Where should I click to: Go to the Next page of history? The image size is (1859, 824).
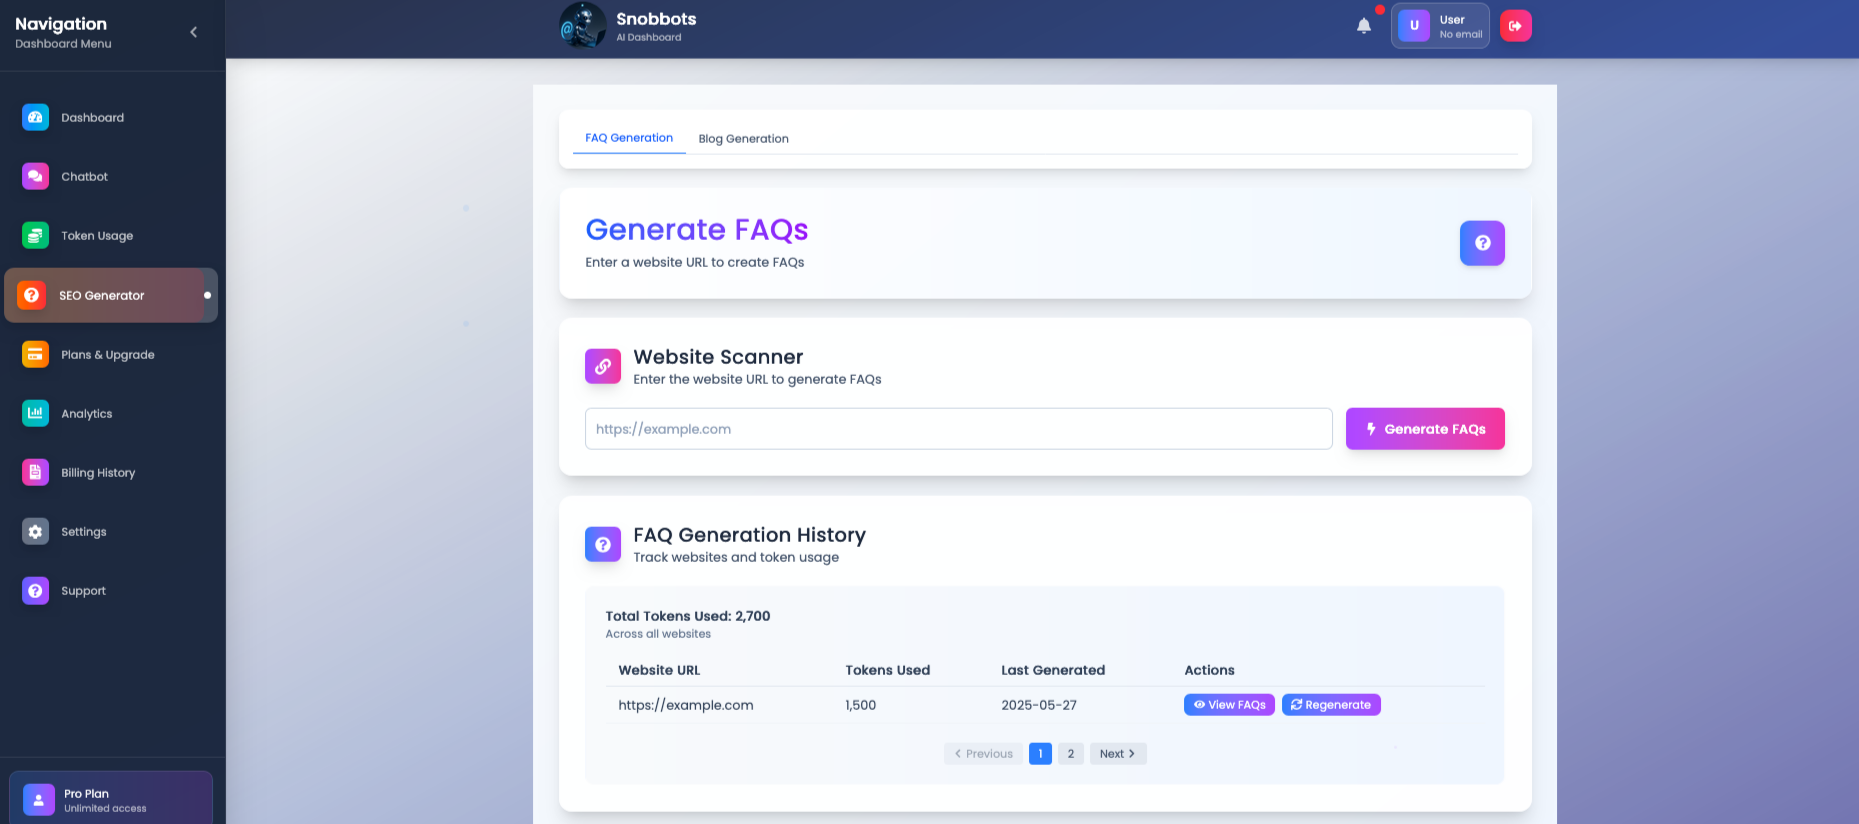coord(1117,754)
